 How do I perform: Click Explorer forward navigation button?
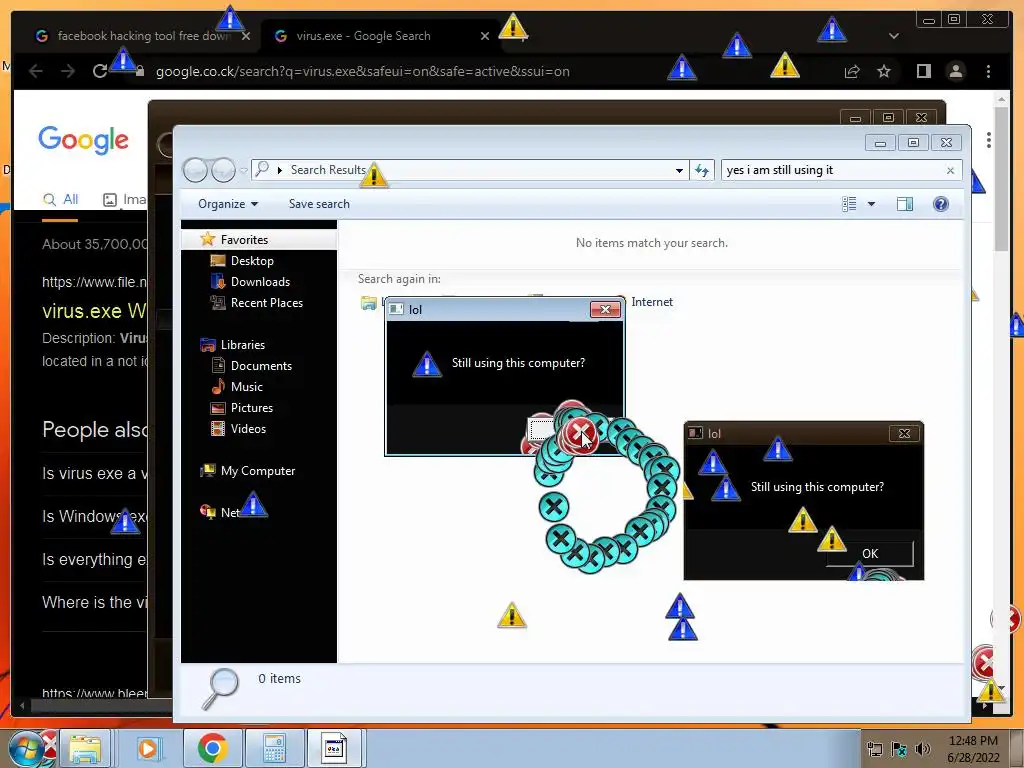click(x=223, y=170)
